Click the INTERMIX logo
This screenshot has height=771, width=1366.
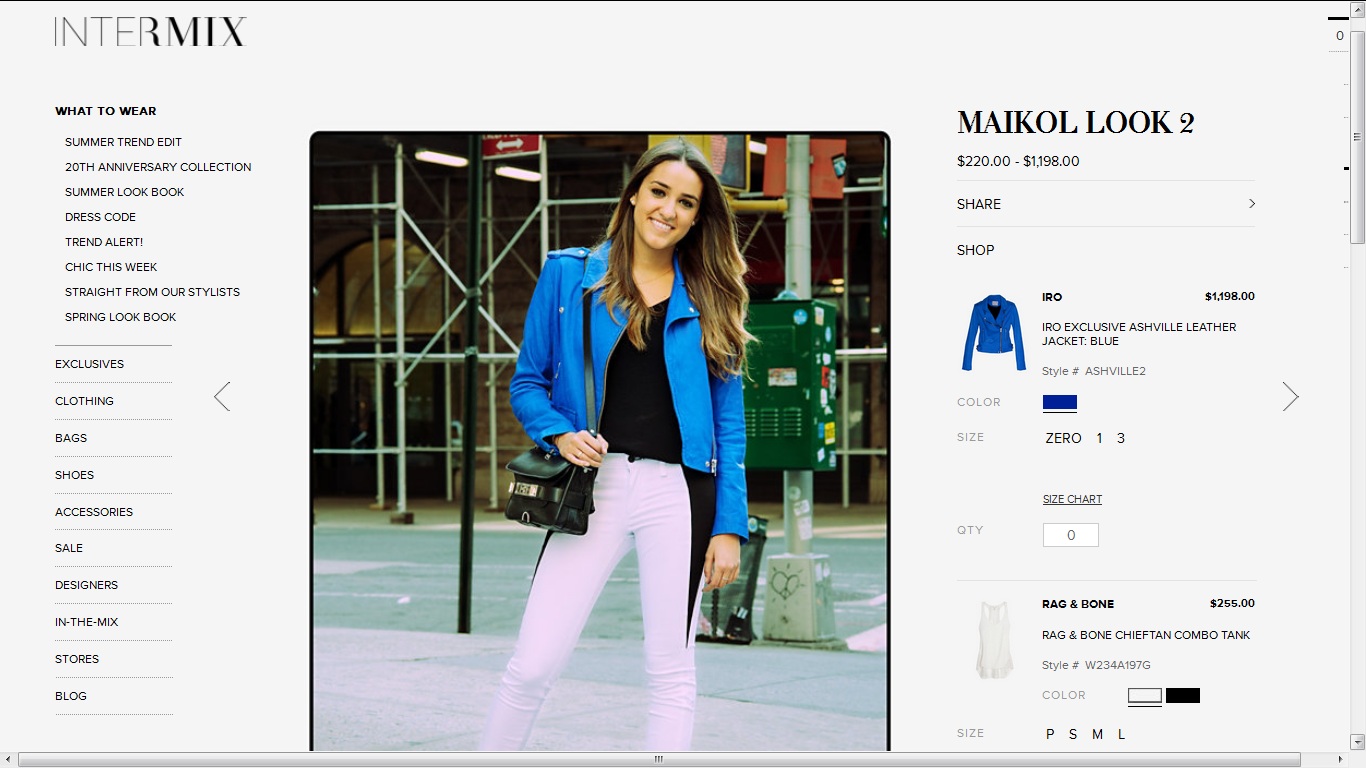[150, 32]
